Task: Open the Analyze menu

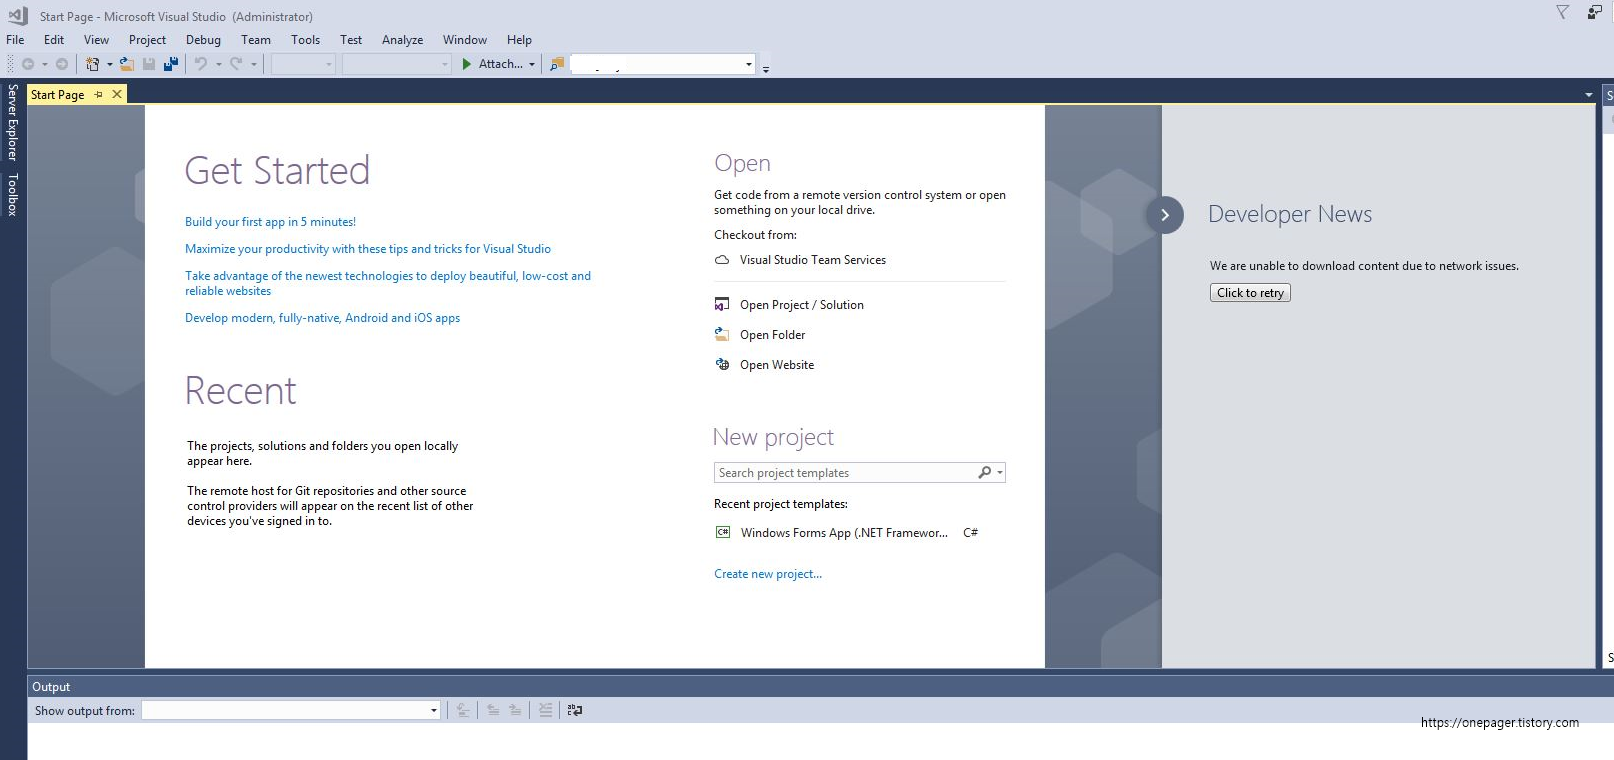Action: point(402,40)
